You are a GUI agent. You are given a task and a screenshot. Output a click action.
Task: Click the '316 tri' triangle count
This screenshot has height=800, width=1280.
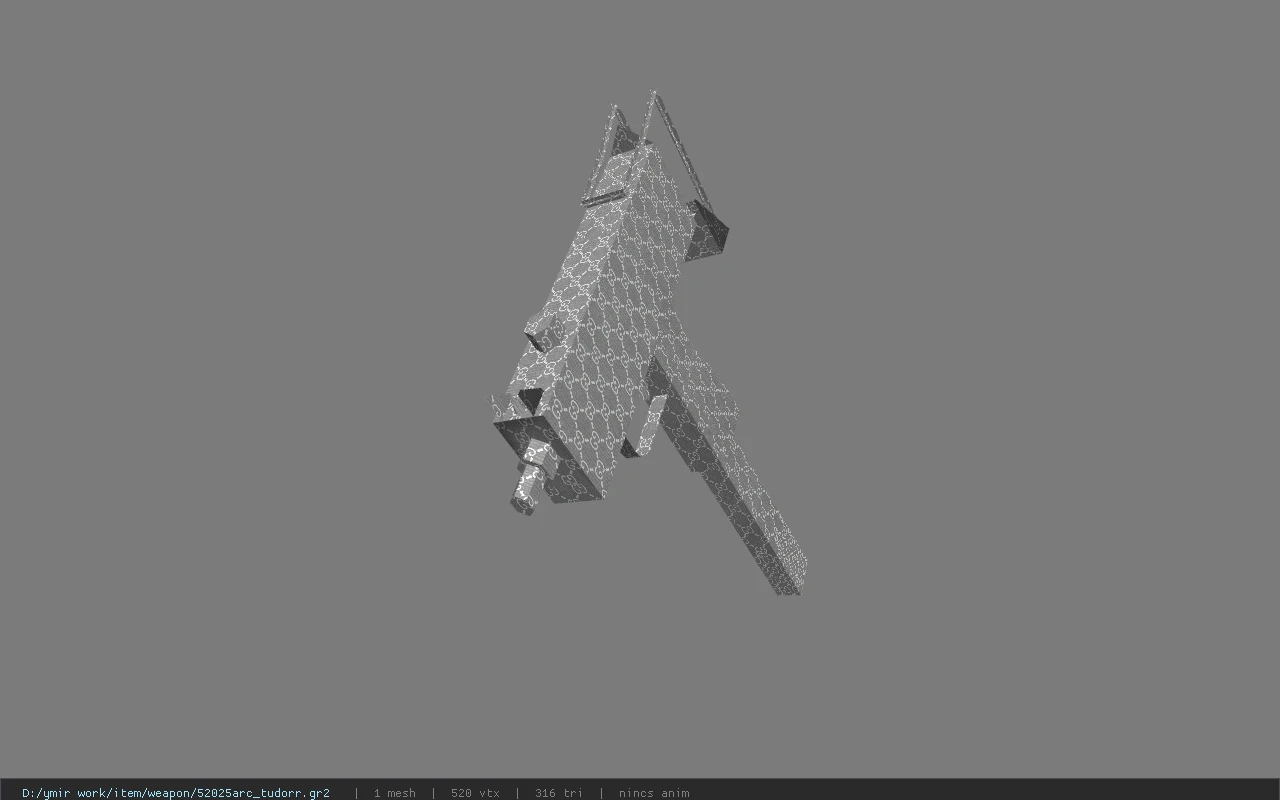(558, 793)
